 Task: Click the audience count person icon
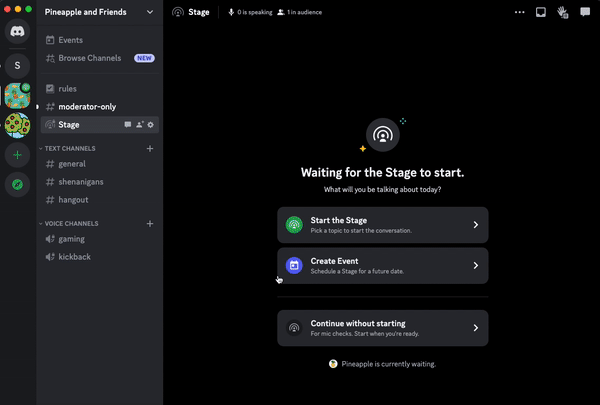(x=281, y=12)
